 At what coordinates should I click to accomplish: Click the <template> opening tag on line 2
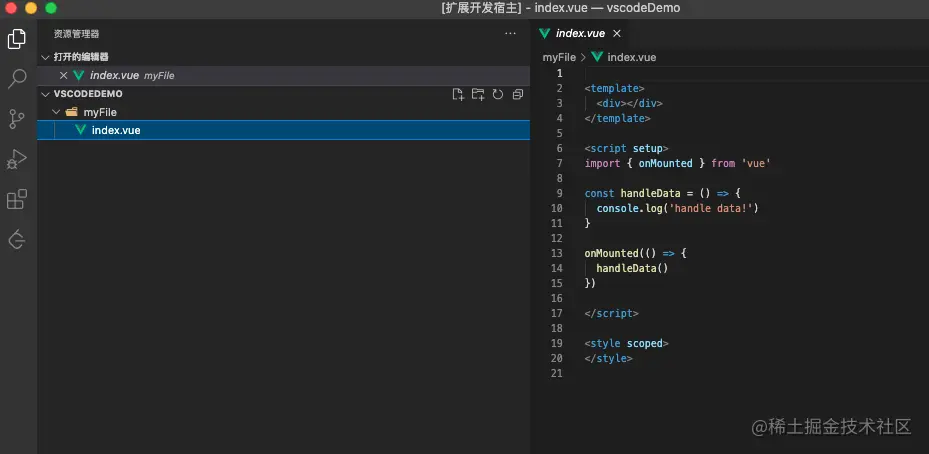614,88
